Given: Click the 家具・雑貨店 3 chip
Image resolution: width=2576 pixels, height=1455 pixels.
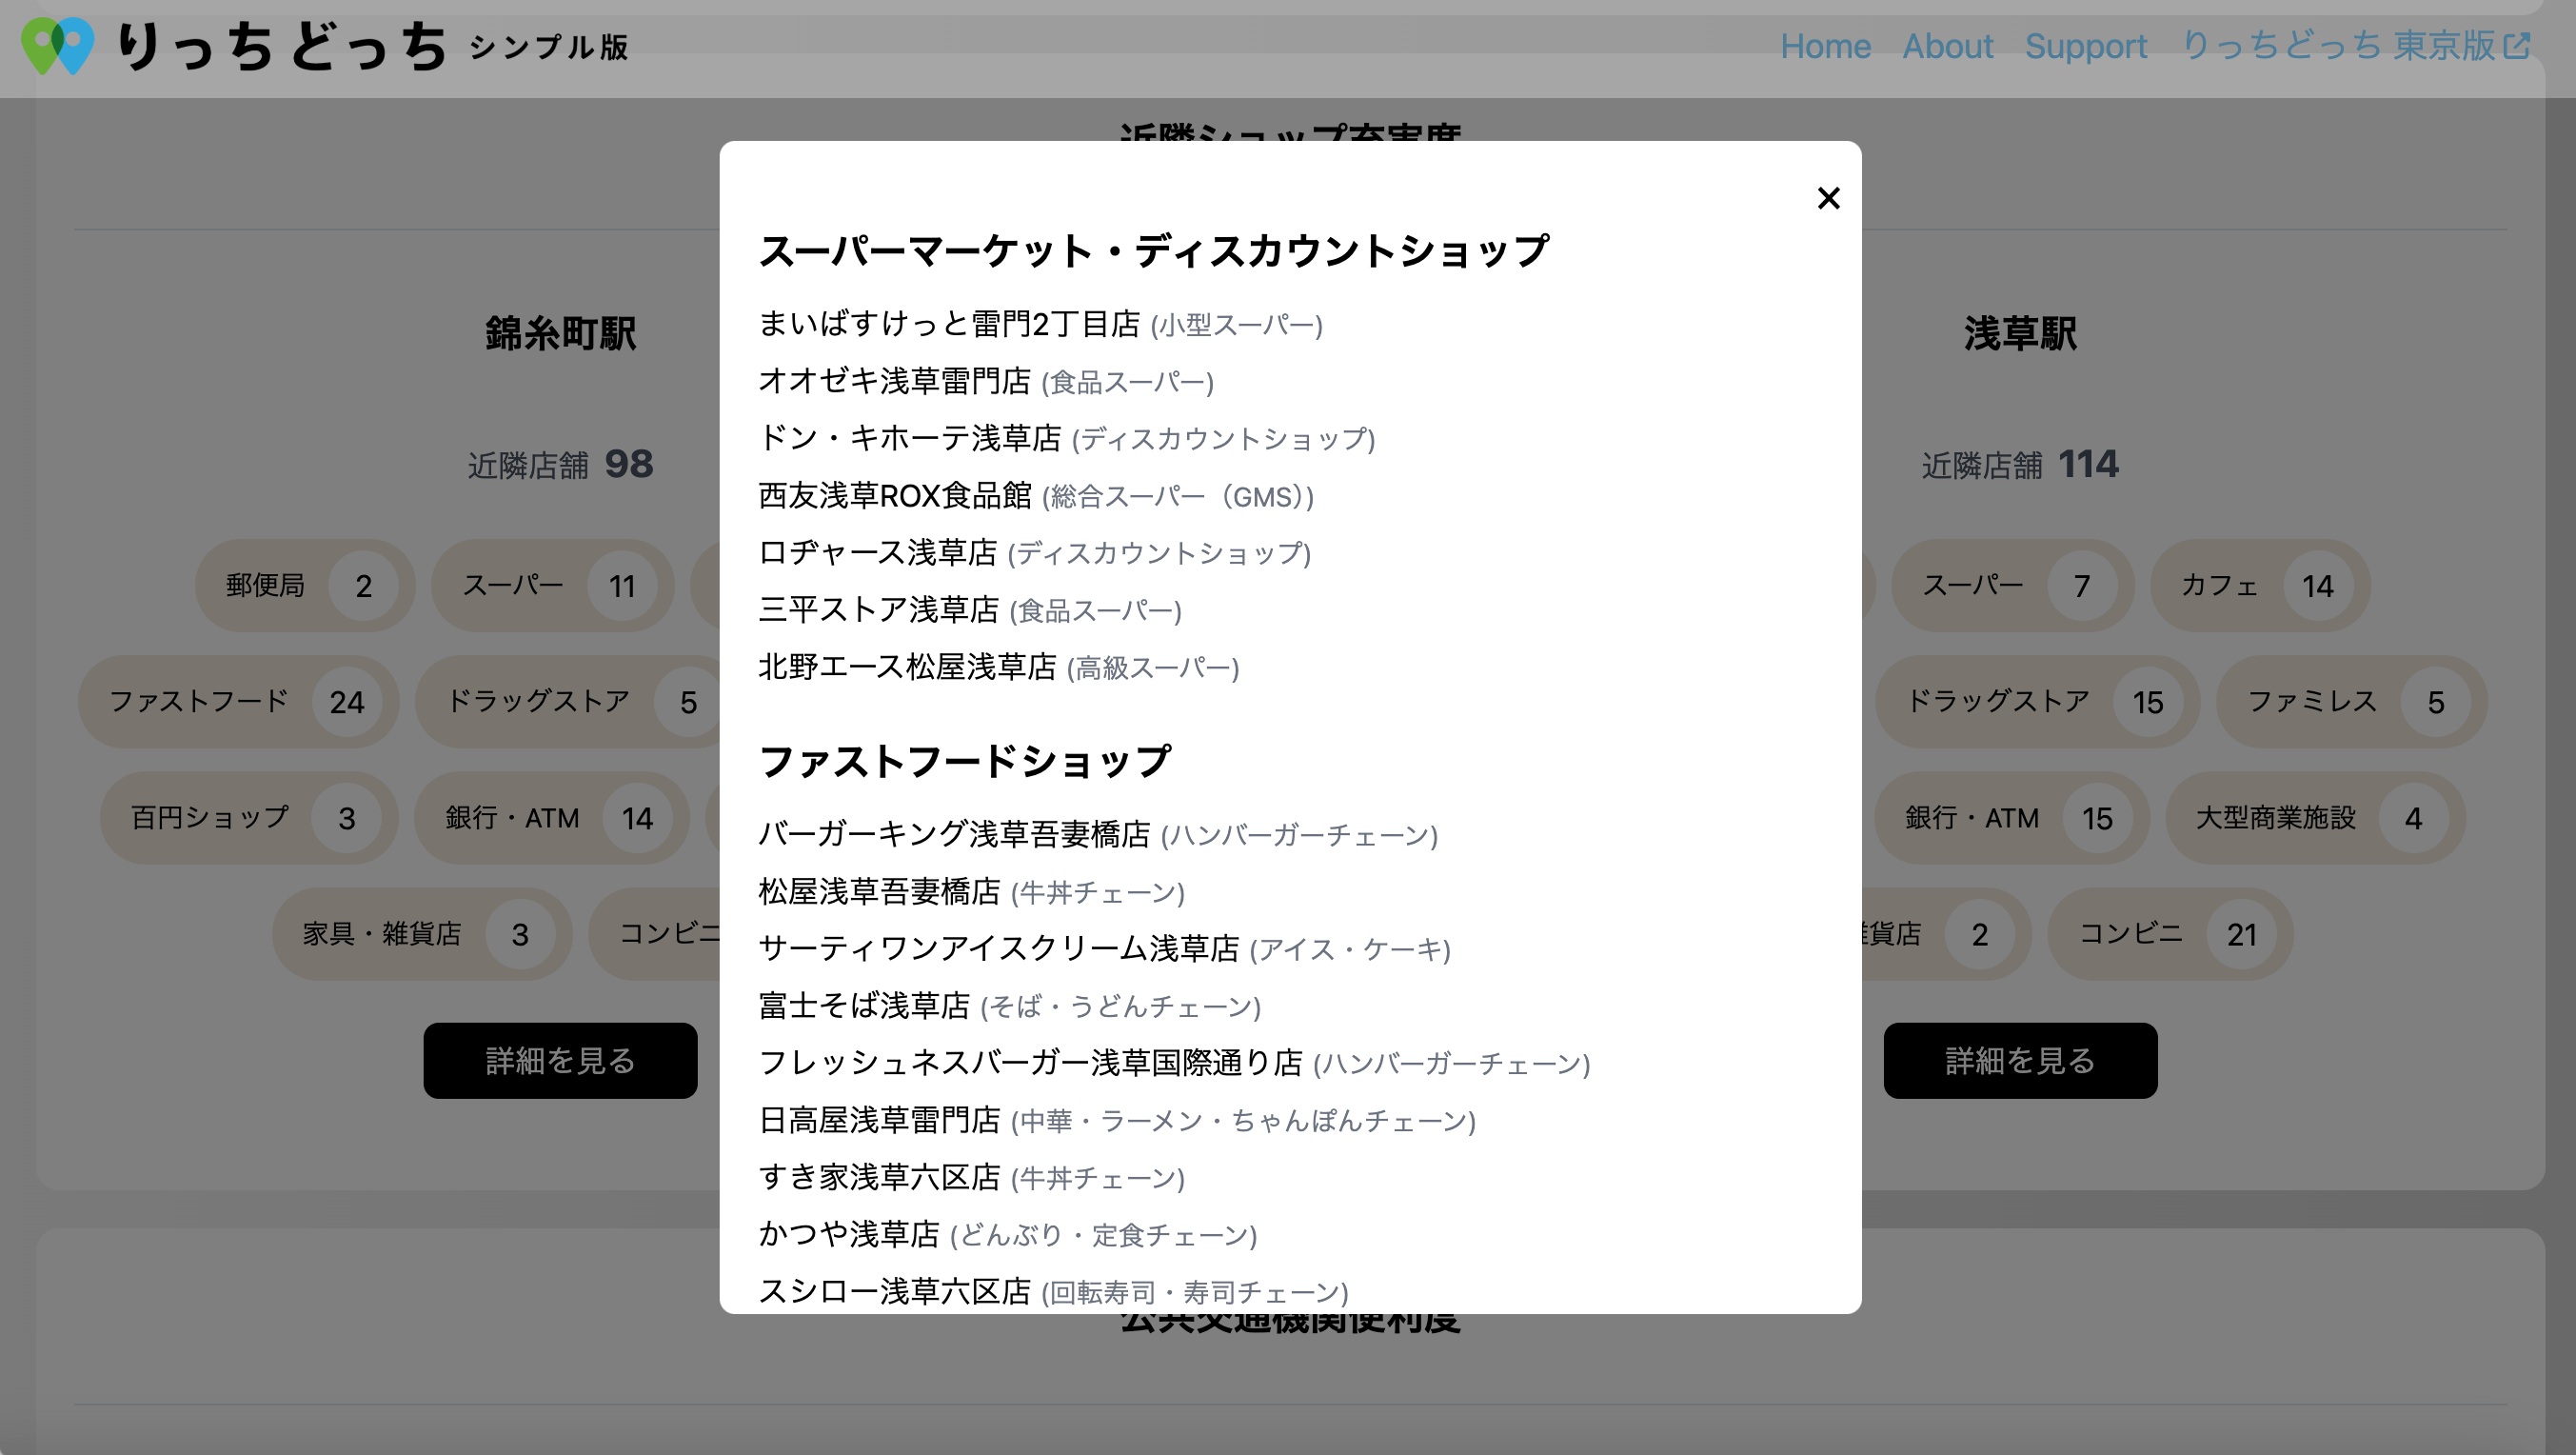Looking at the screenshot, I should [421, 933].
